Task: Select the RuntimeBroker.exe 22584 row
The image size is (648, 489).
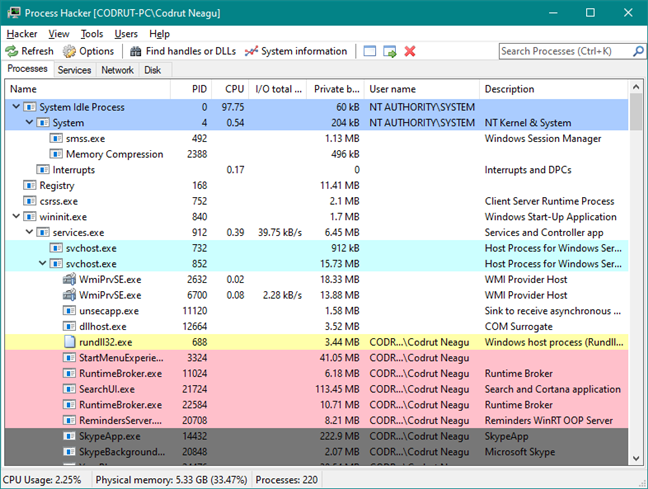Action: click(317, 405)
